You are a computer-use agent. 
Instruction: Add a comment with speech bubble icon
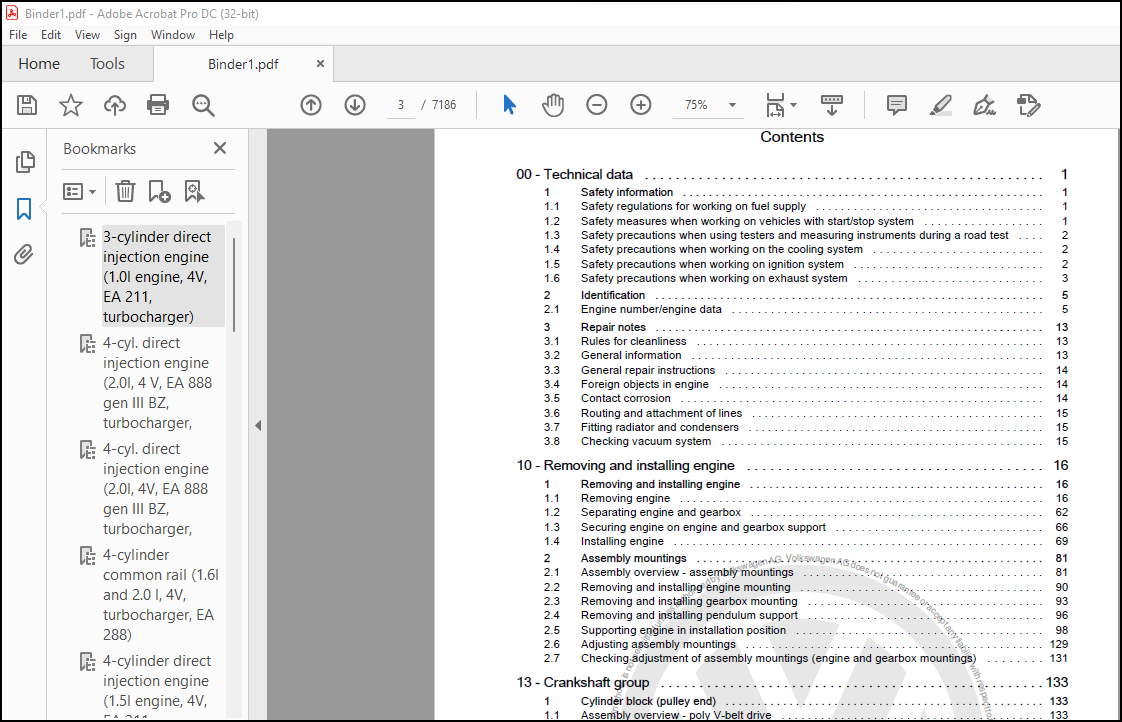(897, 105)
